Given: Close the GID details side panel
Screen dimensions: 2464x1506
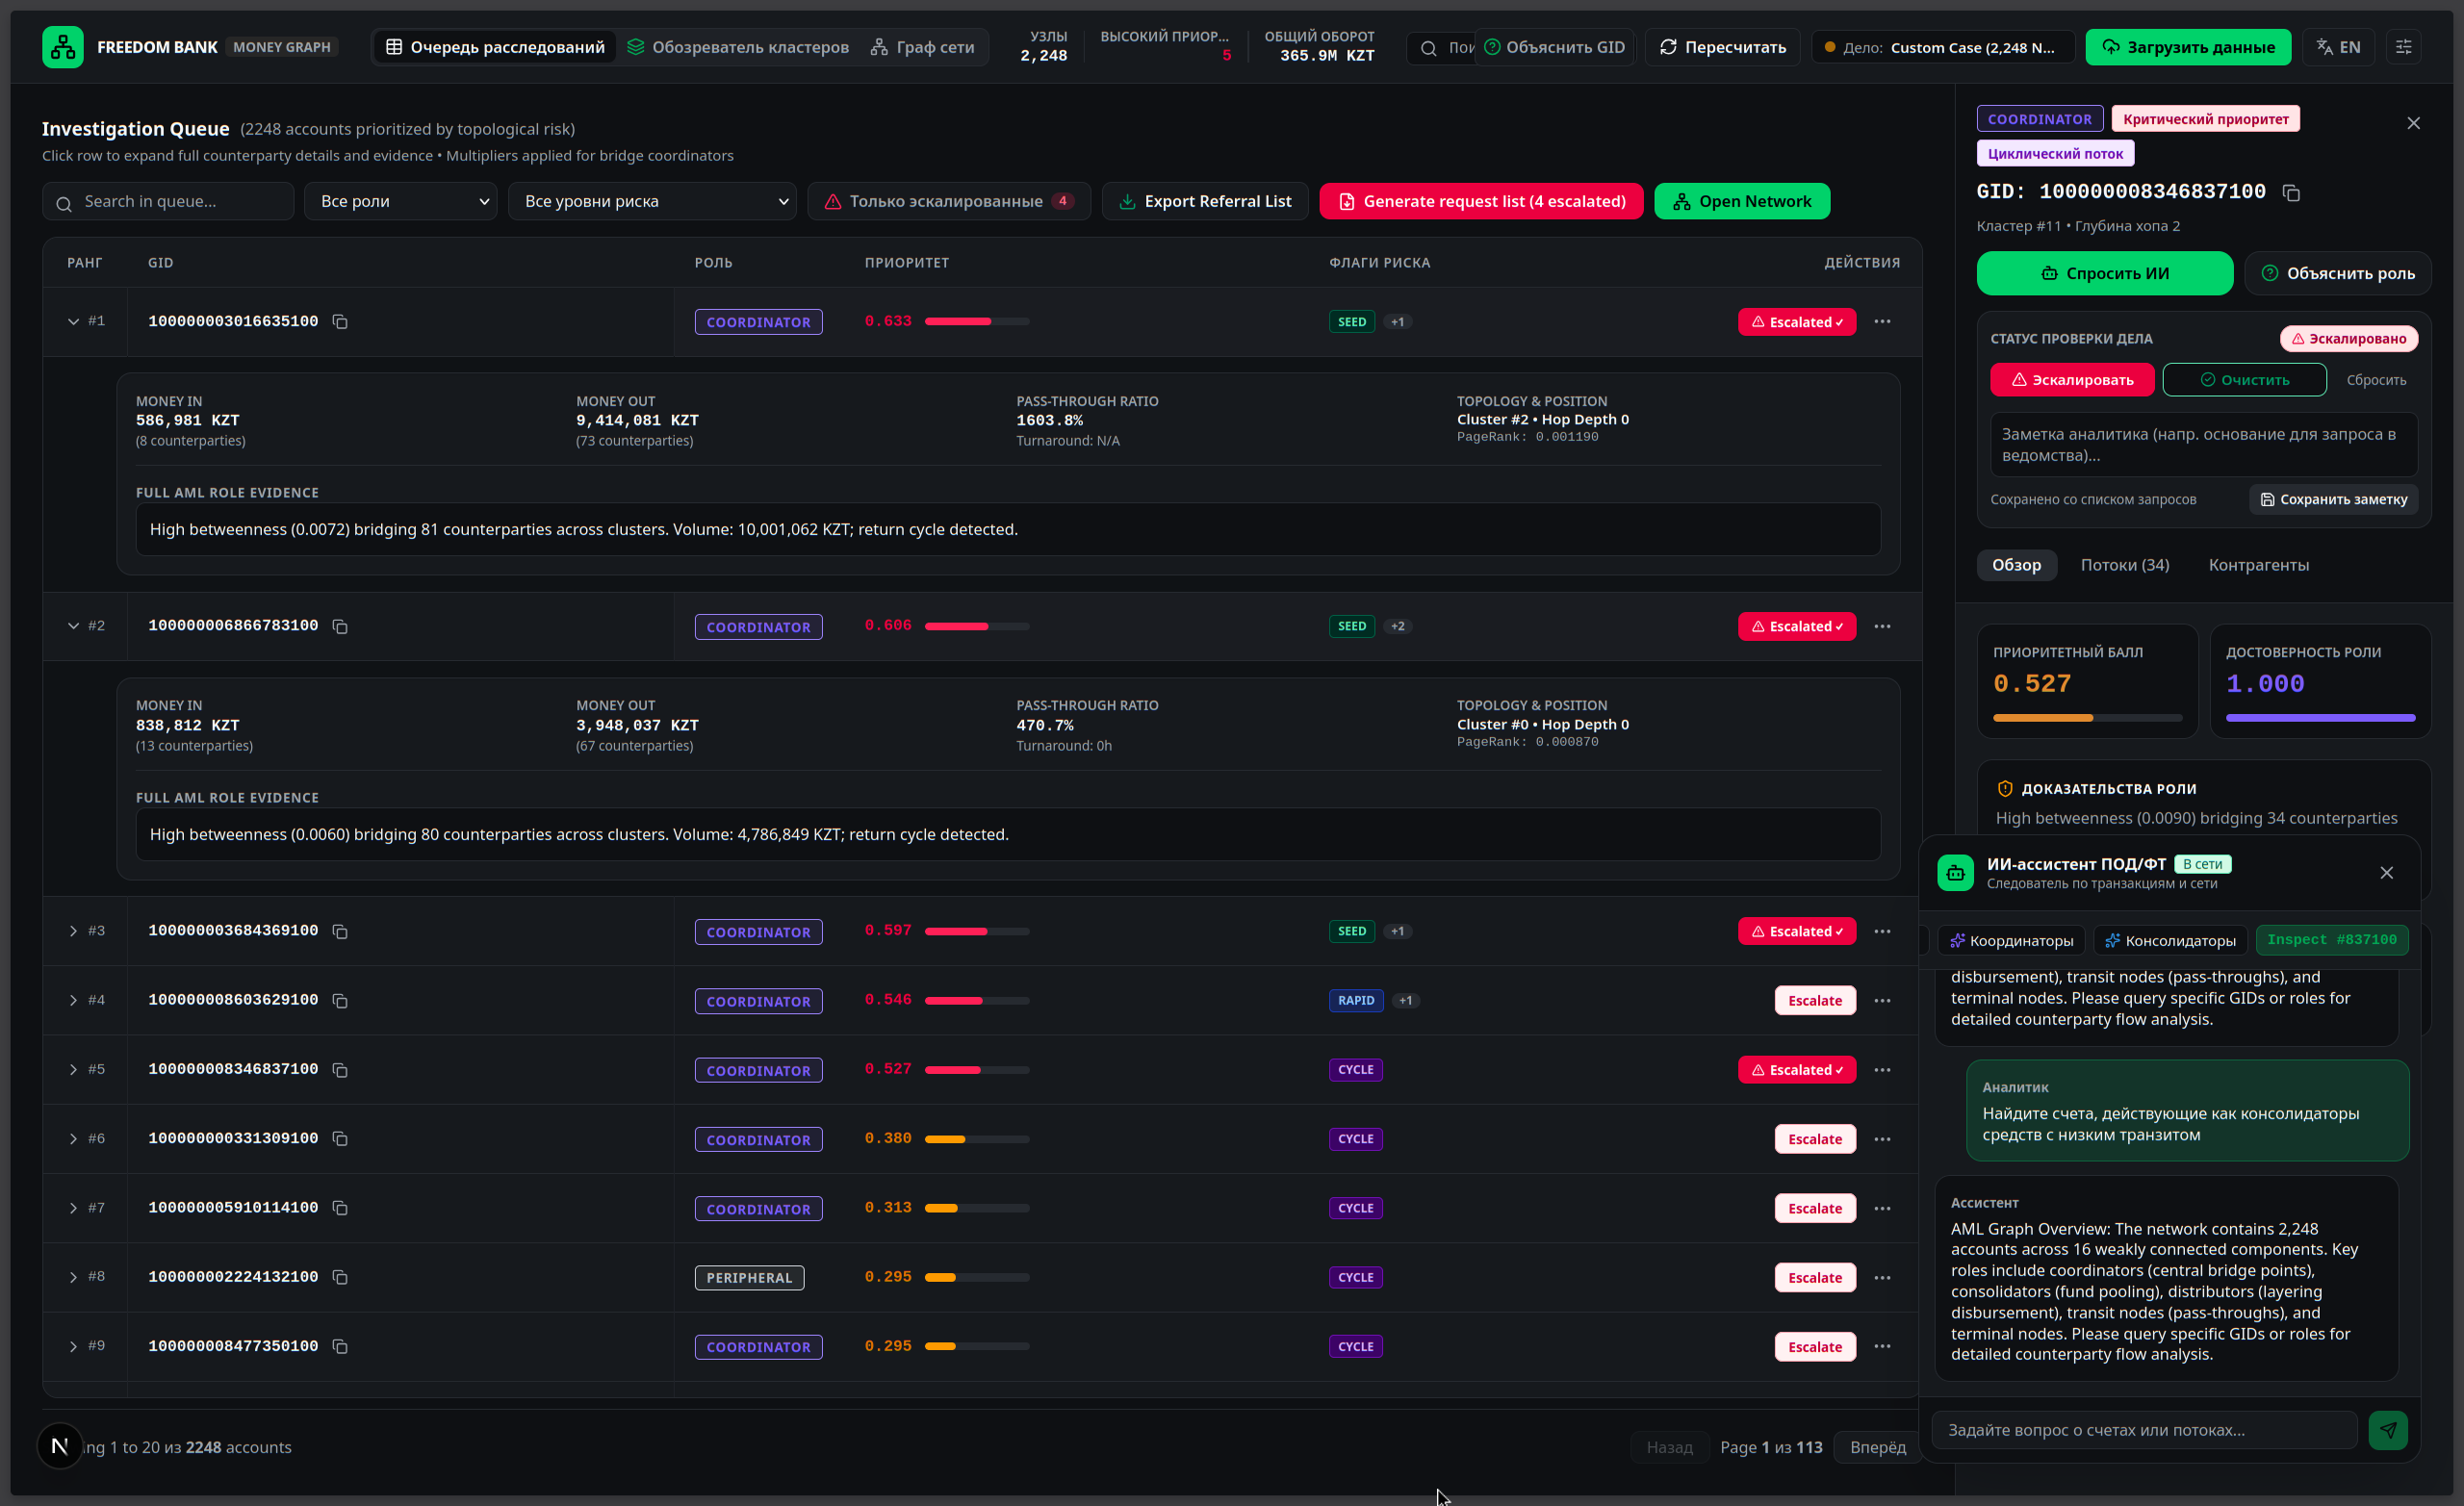Looking at the screenshot, I should (2413, 123).
